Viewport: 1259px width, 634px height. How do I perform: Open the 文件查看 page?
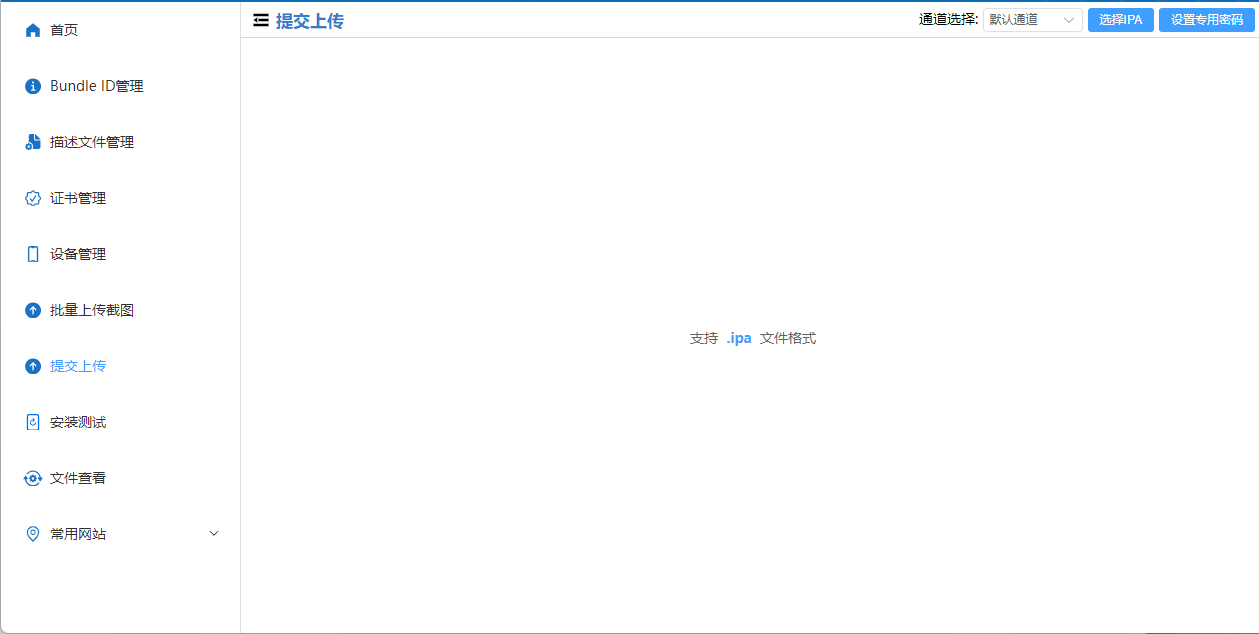120,478
